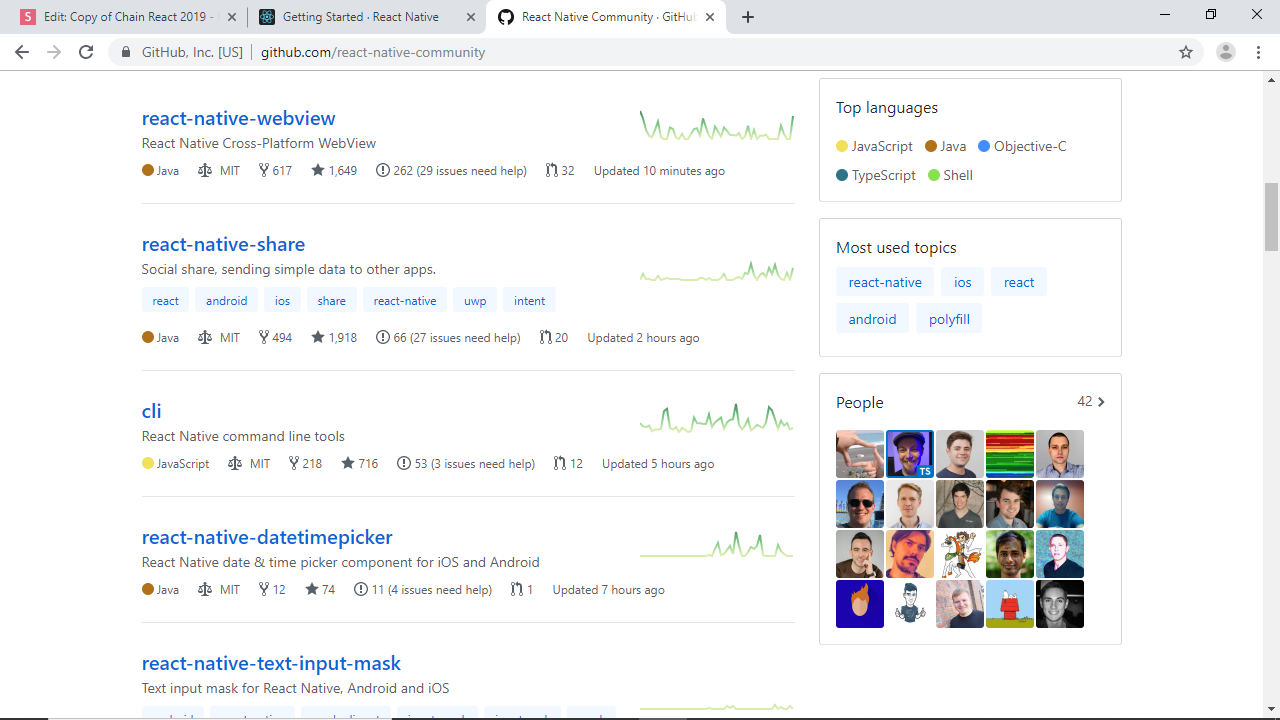Expand the People list with 42 members
Viewport: 1280px width, 720px height.
1091,402
